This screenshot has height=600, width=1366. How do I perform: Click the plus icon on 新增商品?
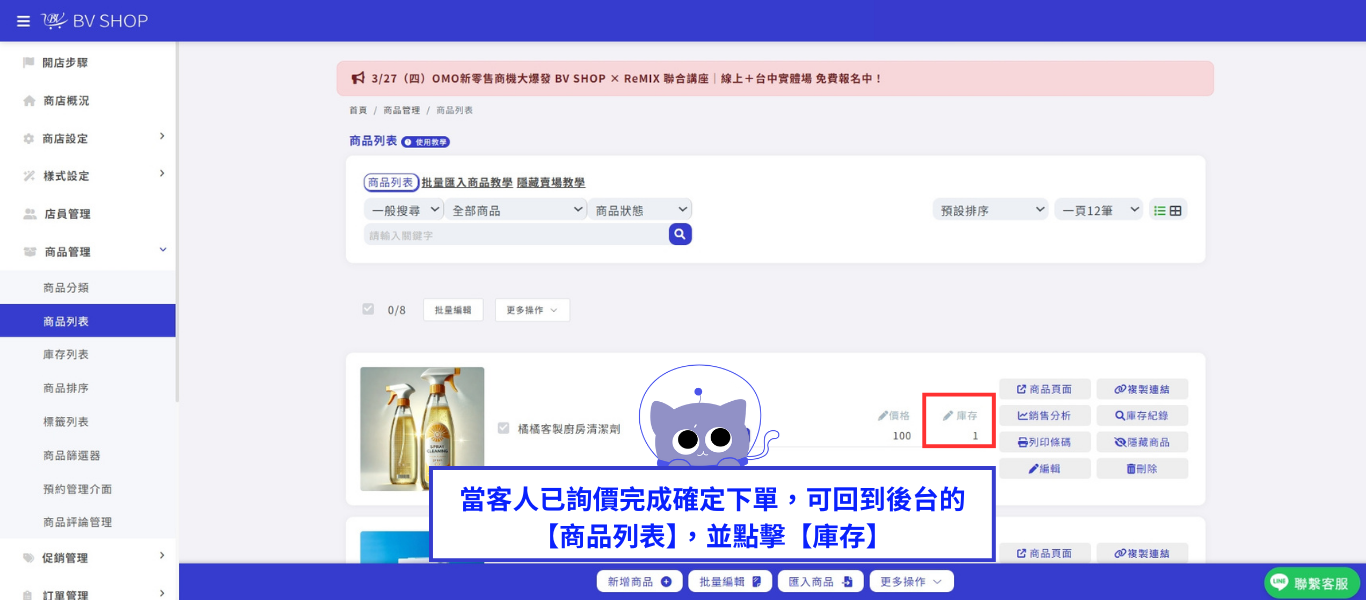[666, 582]
